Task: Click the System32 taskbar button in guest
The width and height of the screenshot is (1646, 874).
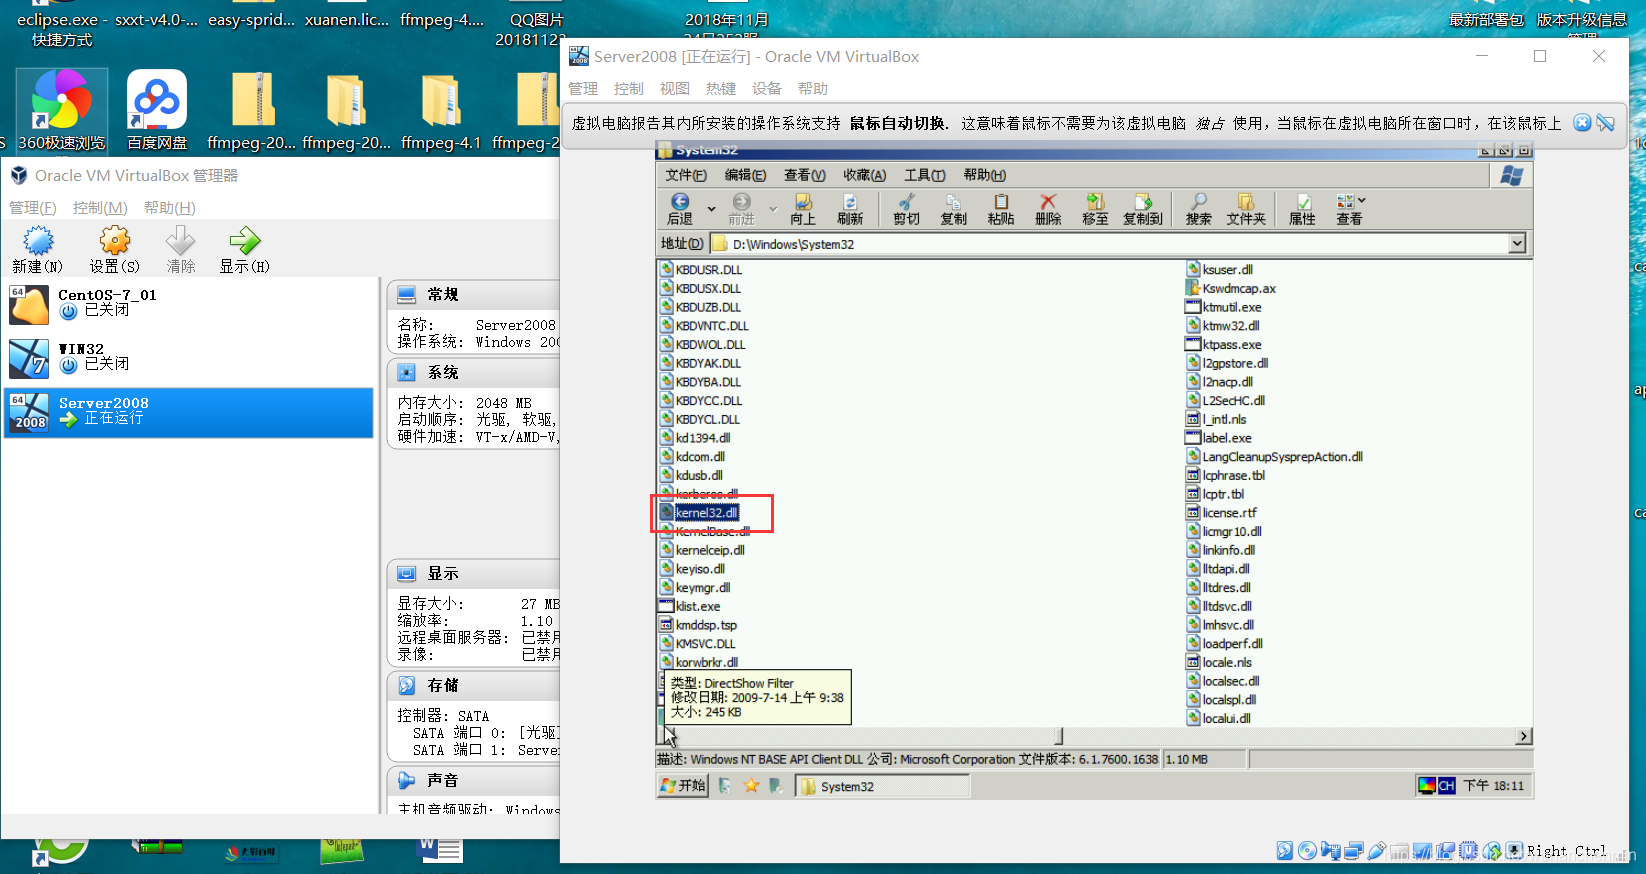Action: coord(883,786)
